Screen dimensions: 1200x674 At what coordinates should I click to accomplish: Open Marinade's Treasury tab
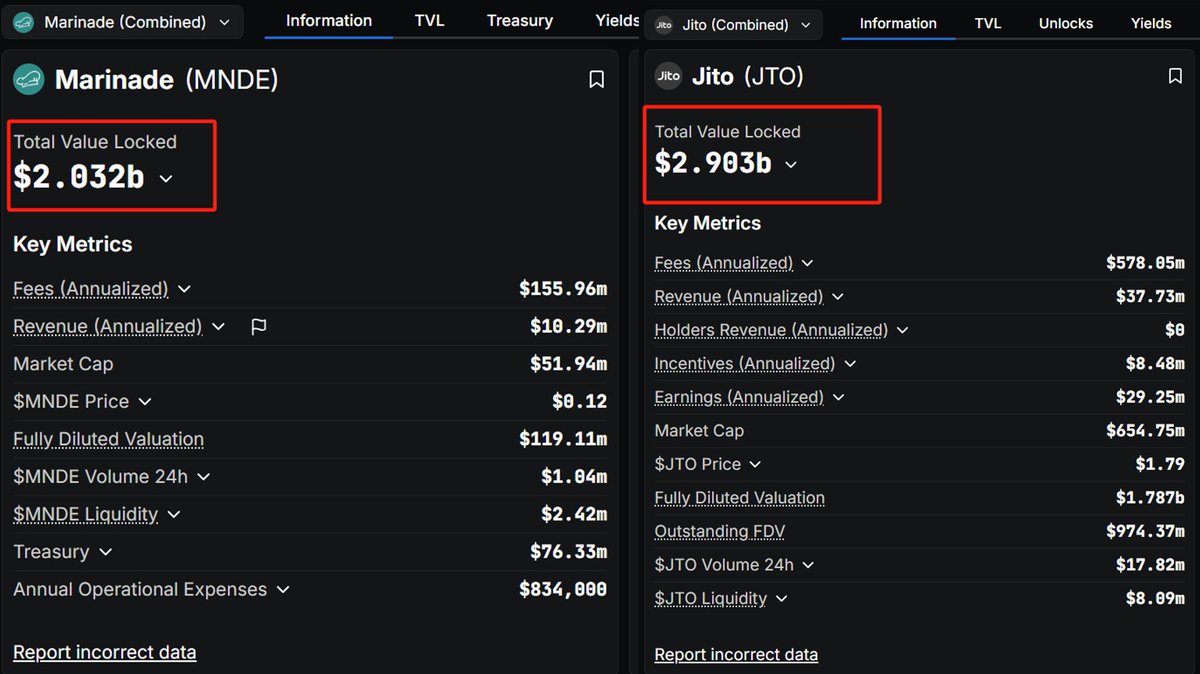(520, 20)
